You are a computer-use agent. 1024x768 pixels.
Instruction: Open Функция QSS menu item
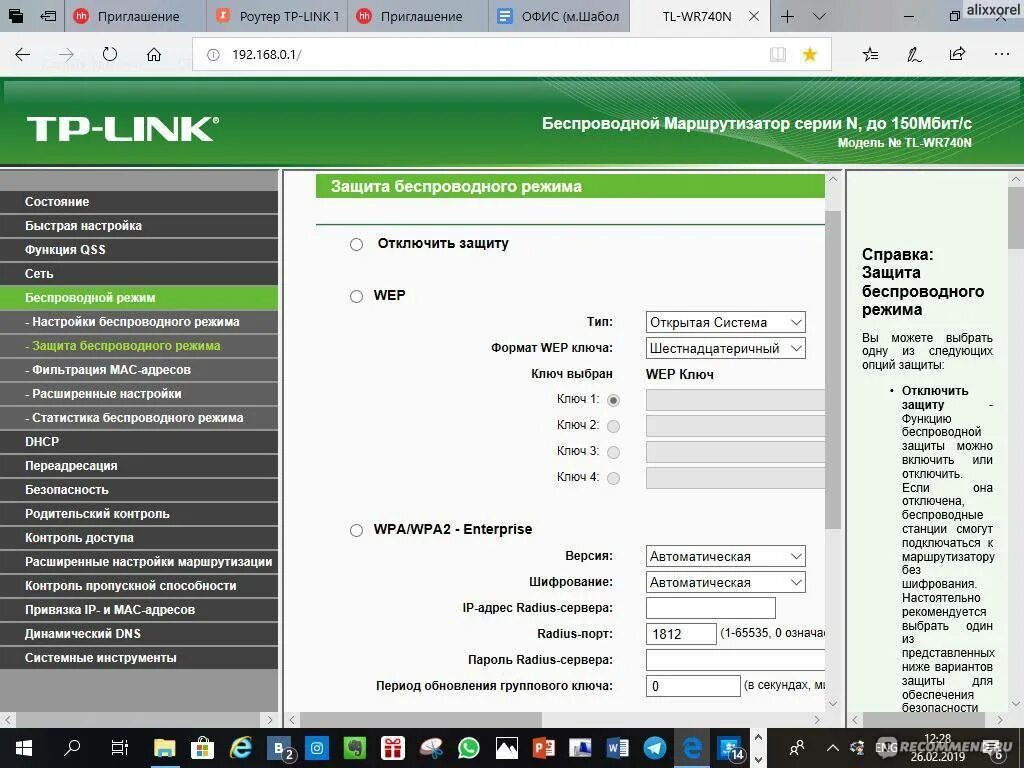point(139,249)
